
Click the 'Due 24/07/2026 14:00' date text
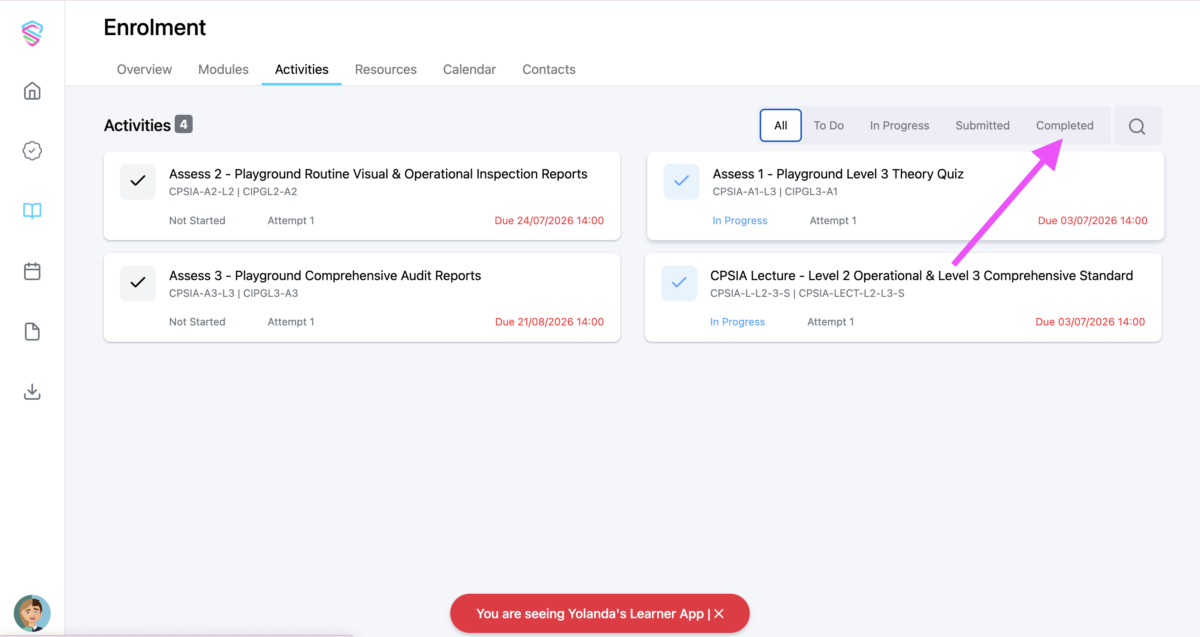coord(549,221)
